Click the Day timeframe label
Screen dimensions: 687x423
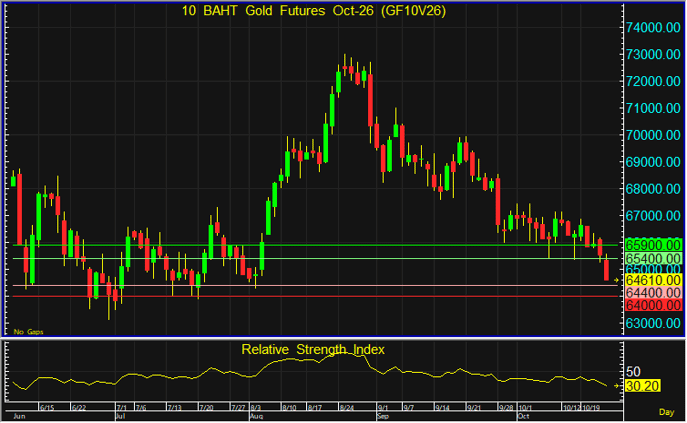tap(666, 412)
